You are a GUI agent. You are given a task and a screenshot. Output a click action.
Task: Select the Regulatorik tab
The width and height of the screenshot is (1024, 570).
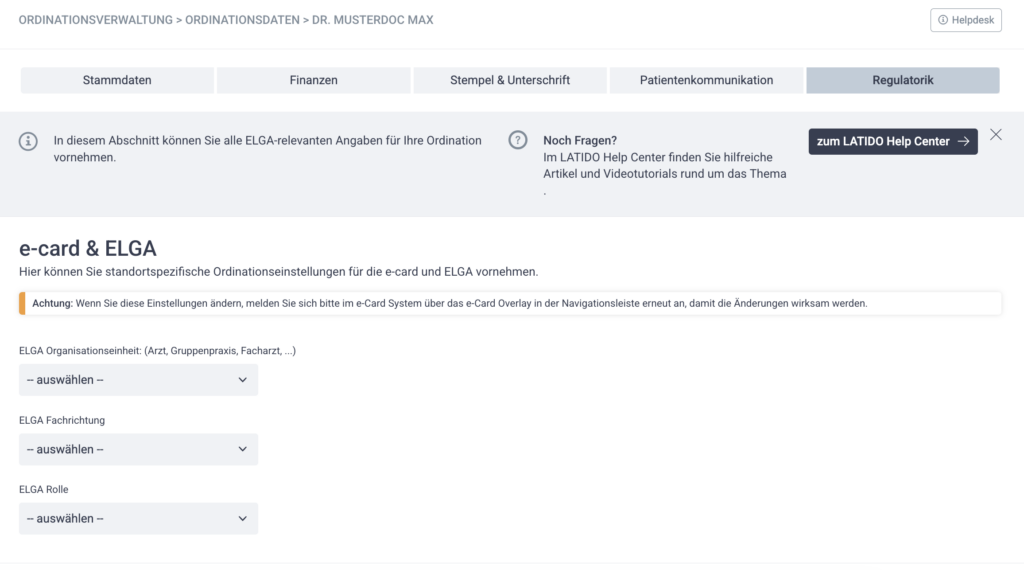(x=902, y=80)
